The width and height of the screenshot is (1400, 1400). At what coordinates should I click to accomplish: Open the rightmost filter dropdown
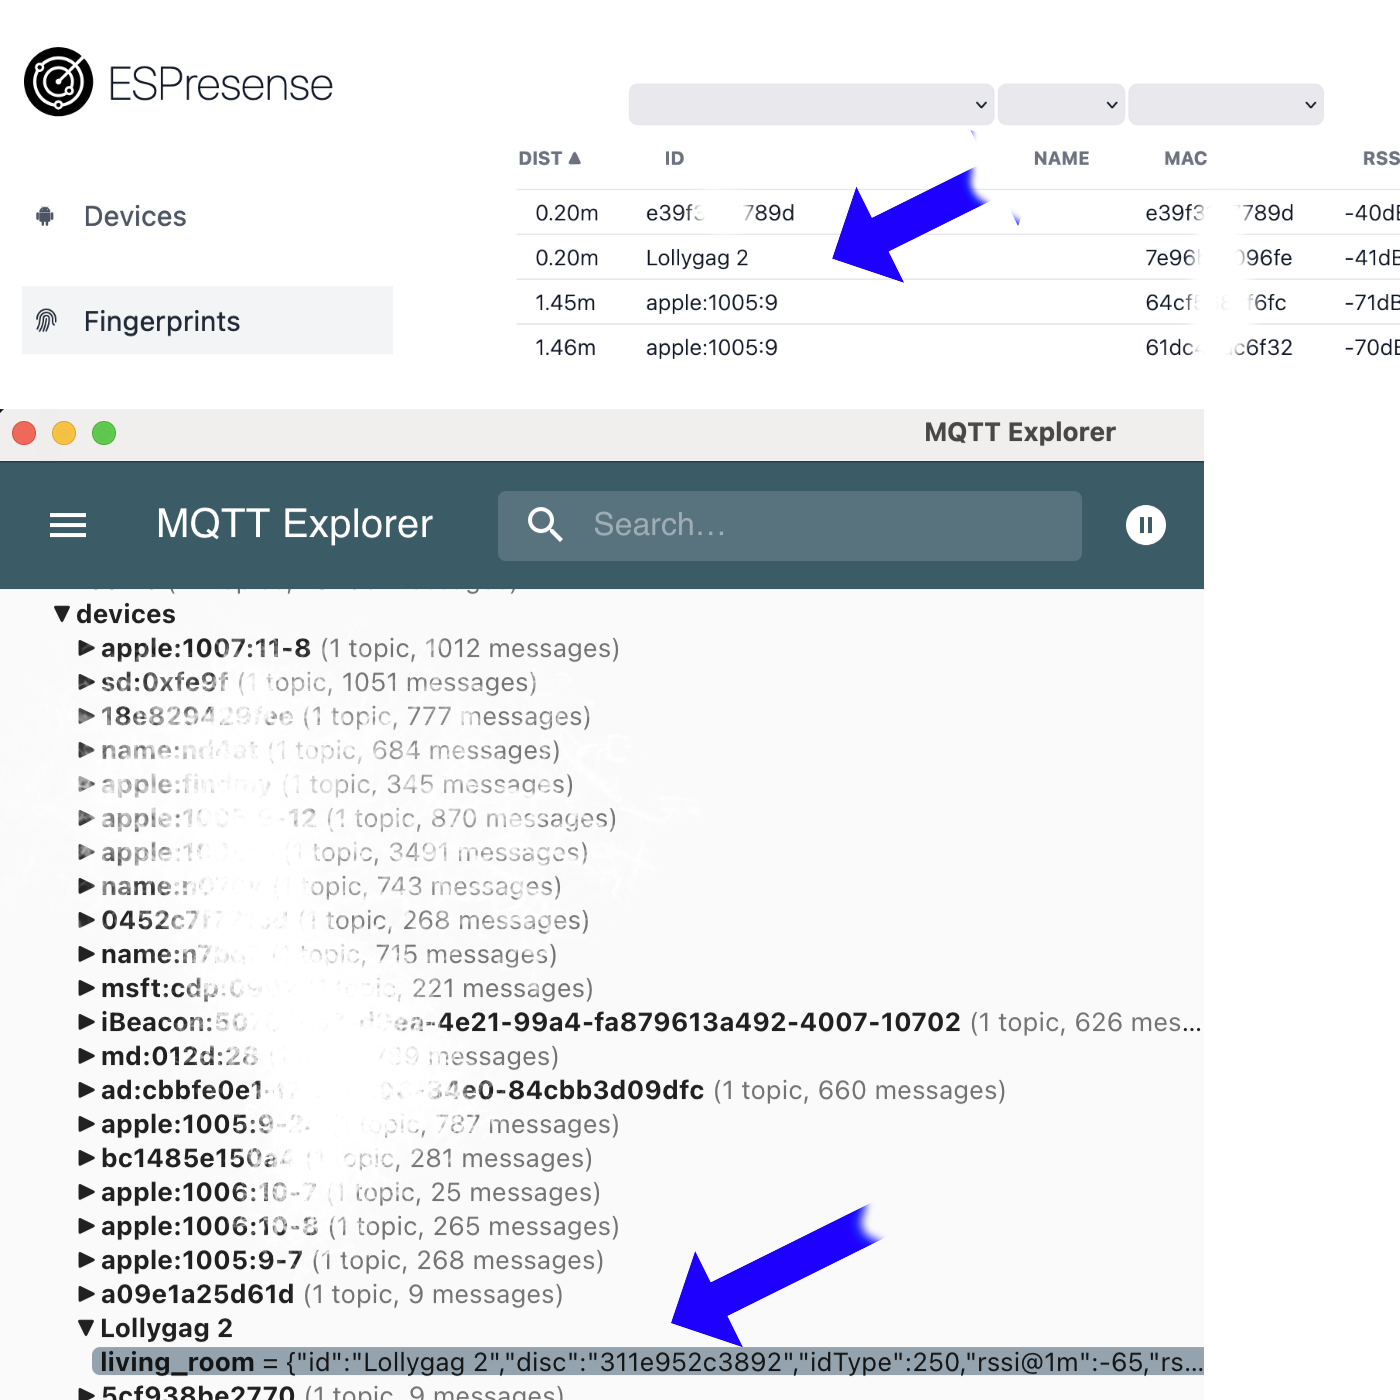[1226, 104]
